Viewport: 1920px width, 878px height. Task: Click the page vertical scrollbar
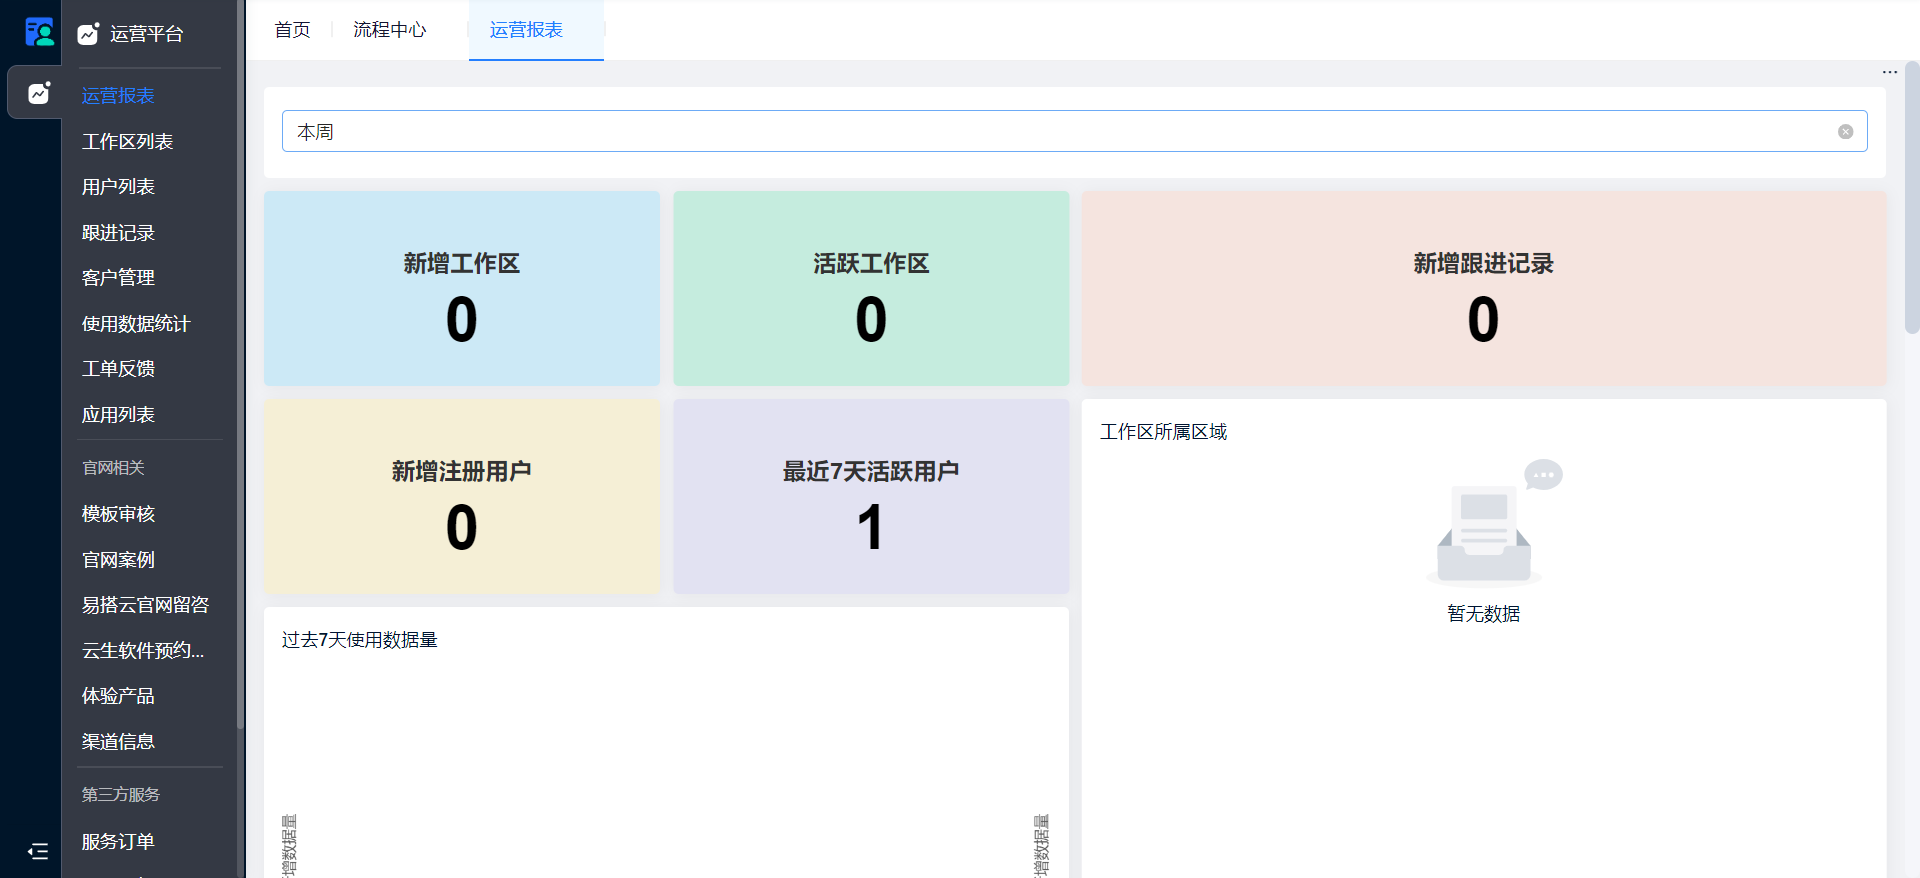[x=1911, y=200]
